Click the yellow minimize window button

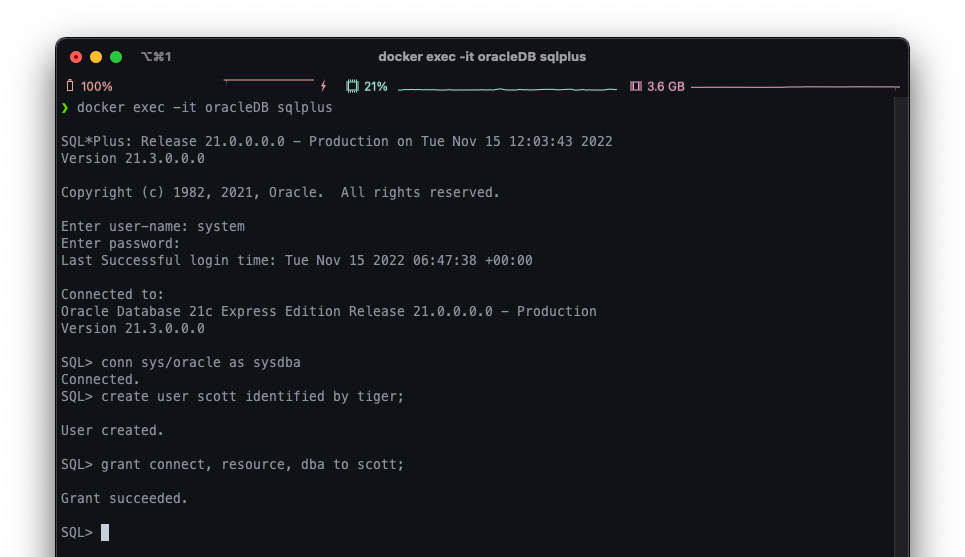[x=96, y=57]
